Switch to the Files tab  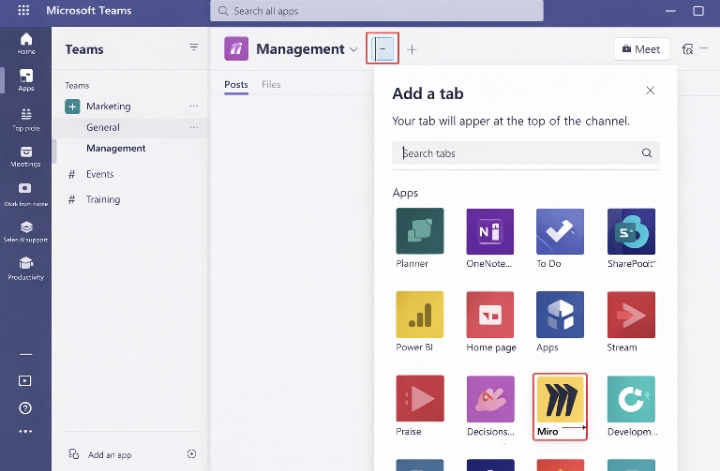[271, 85]
